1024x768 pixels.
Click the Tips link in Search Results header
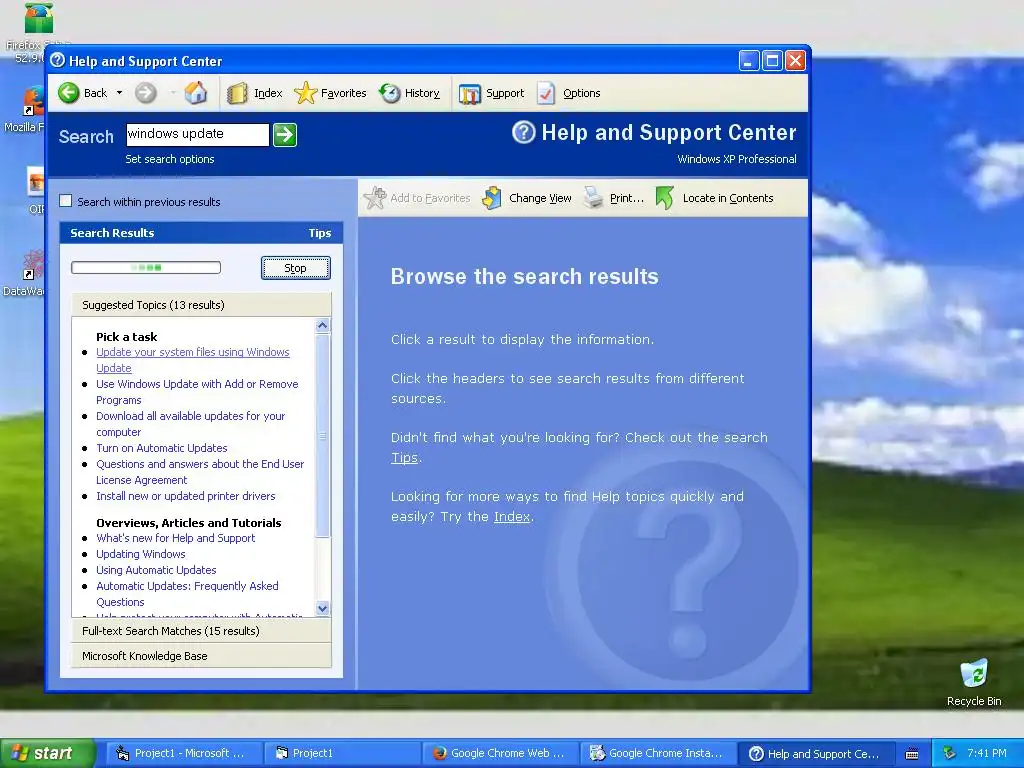pyautogui.click(x=320, y=233)
